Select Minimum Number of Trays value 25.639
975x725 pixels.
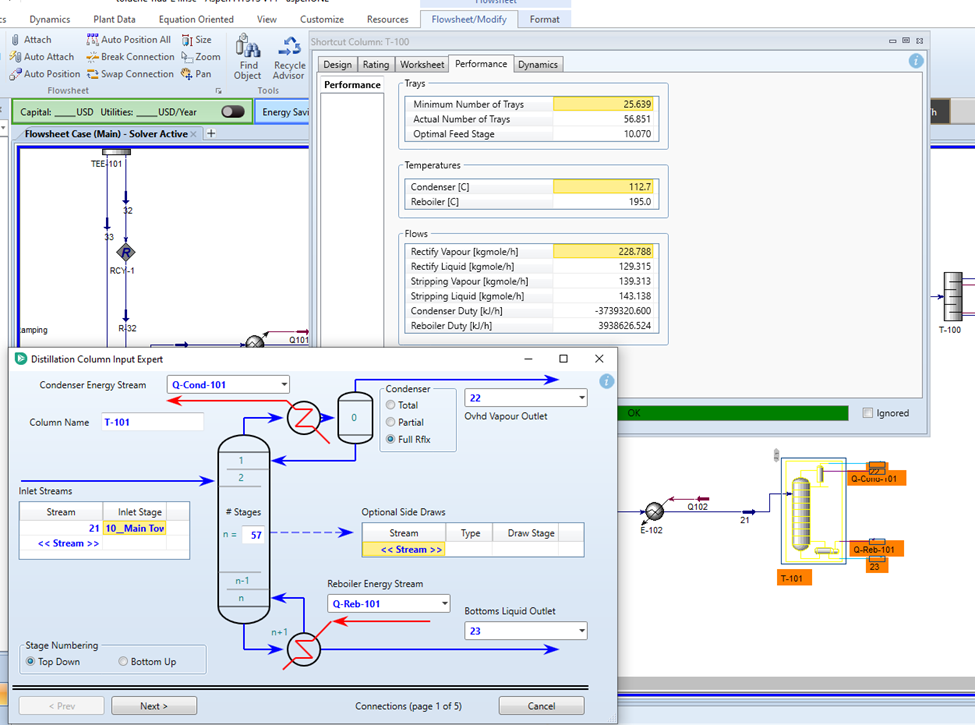(603, 104)
